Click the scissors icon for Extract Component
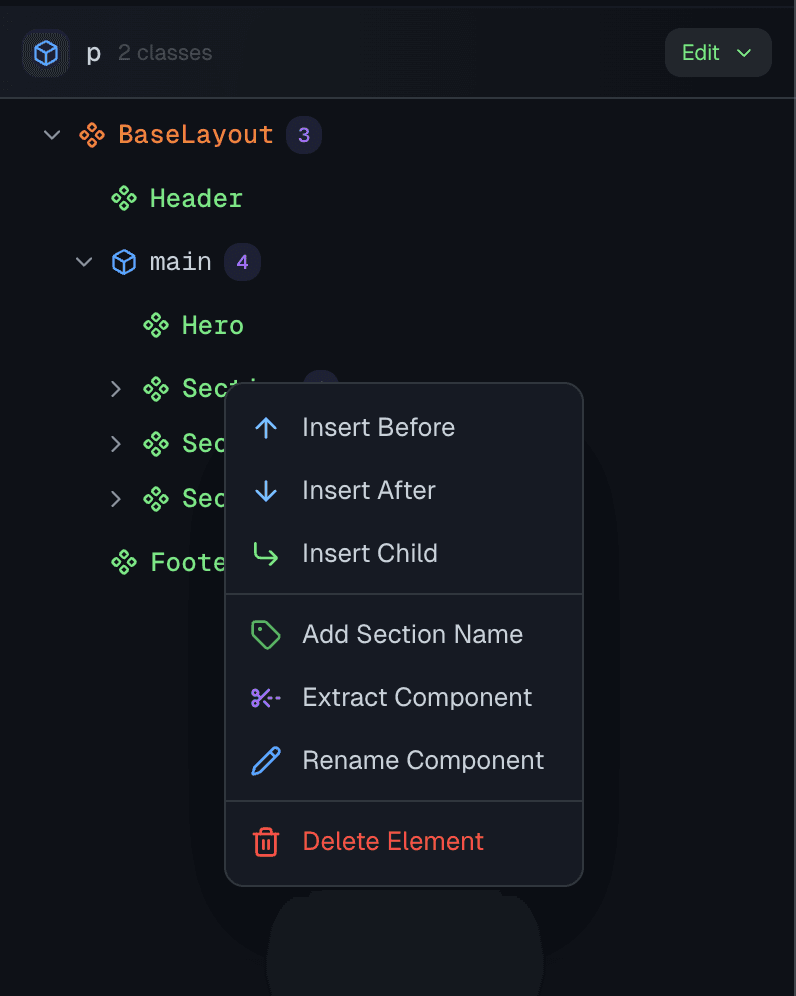 (265, 697)
